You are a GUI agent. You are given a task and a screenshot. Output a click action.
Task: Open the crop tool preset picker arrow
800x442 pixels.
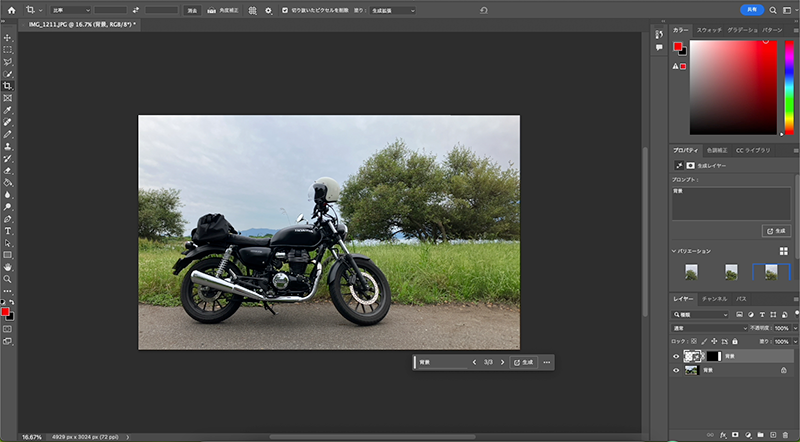coord(41,10)
